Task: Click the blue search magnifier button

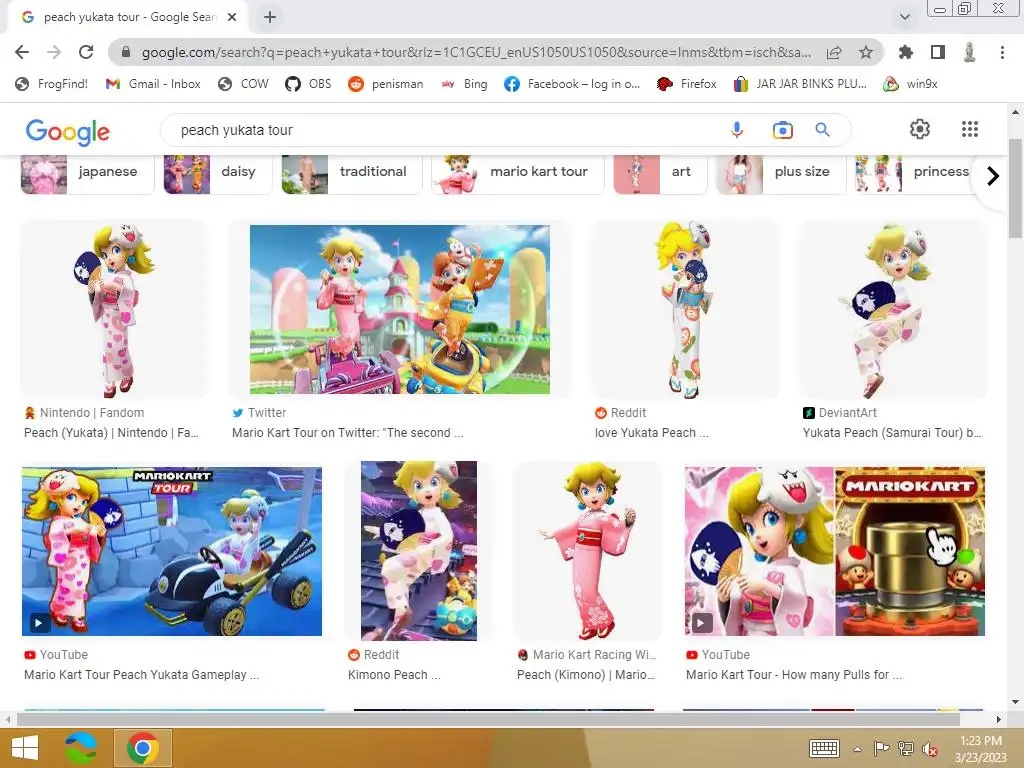Action: coord(823,130)
